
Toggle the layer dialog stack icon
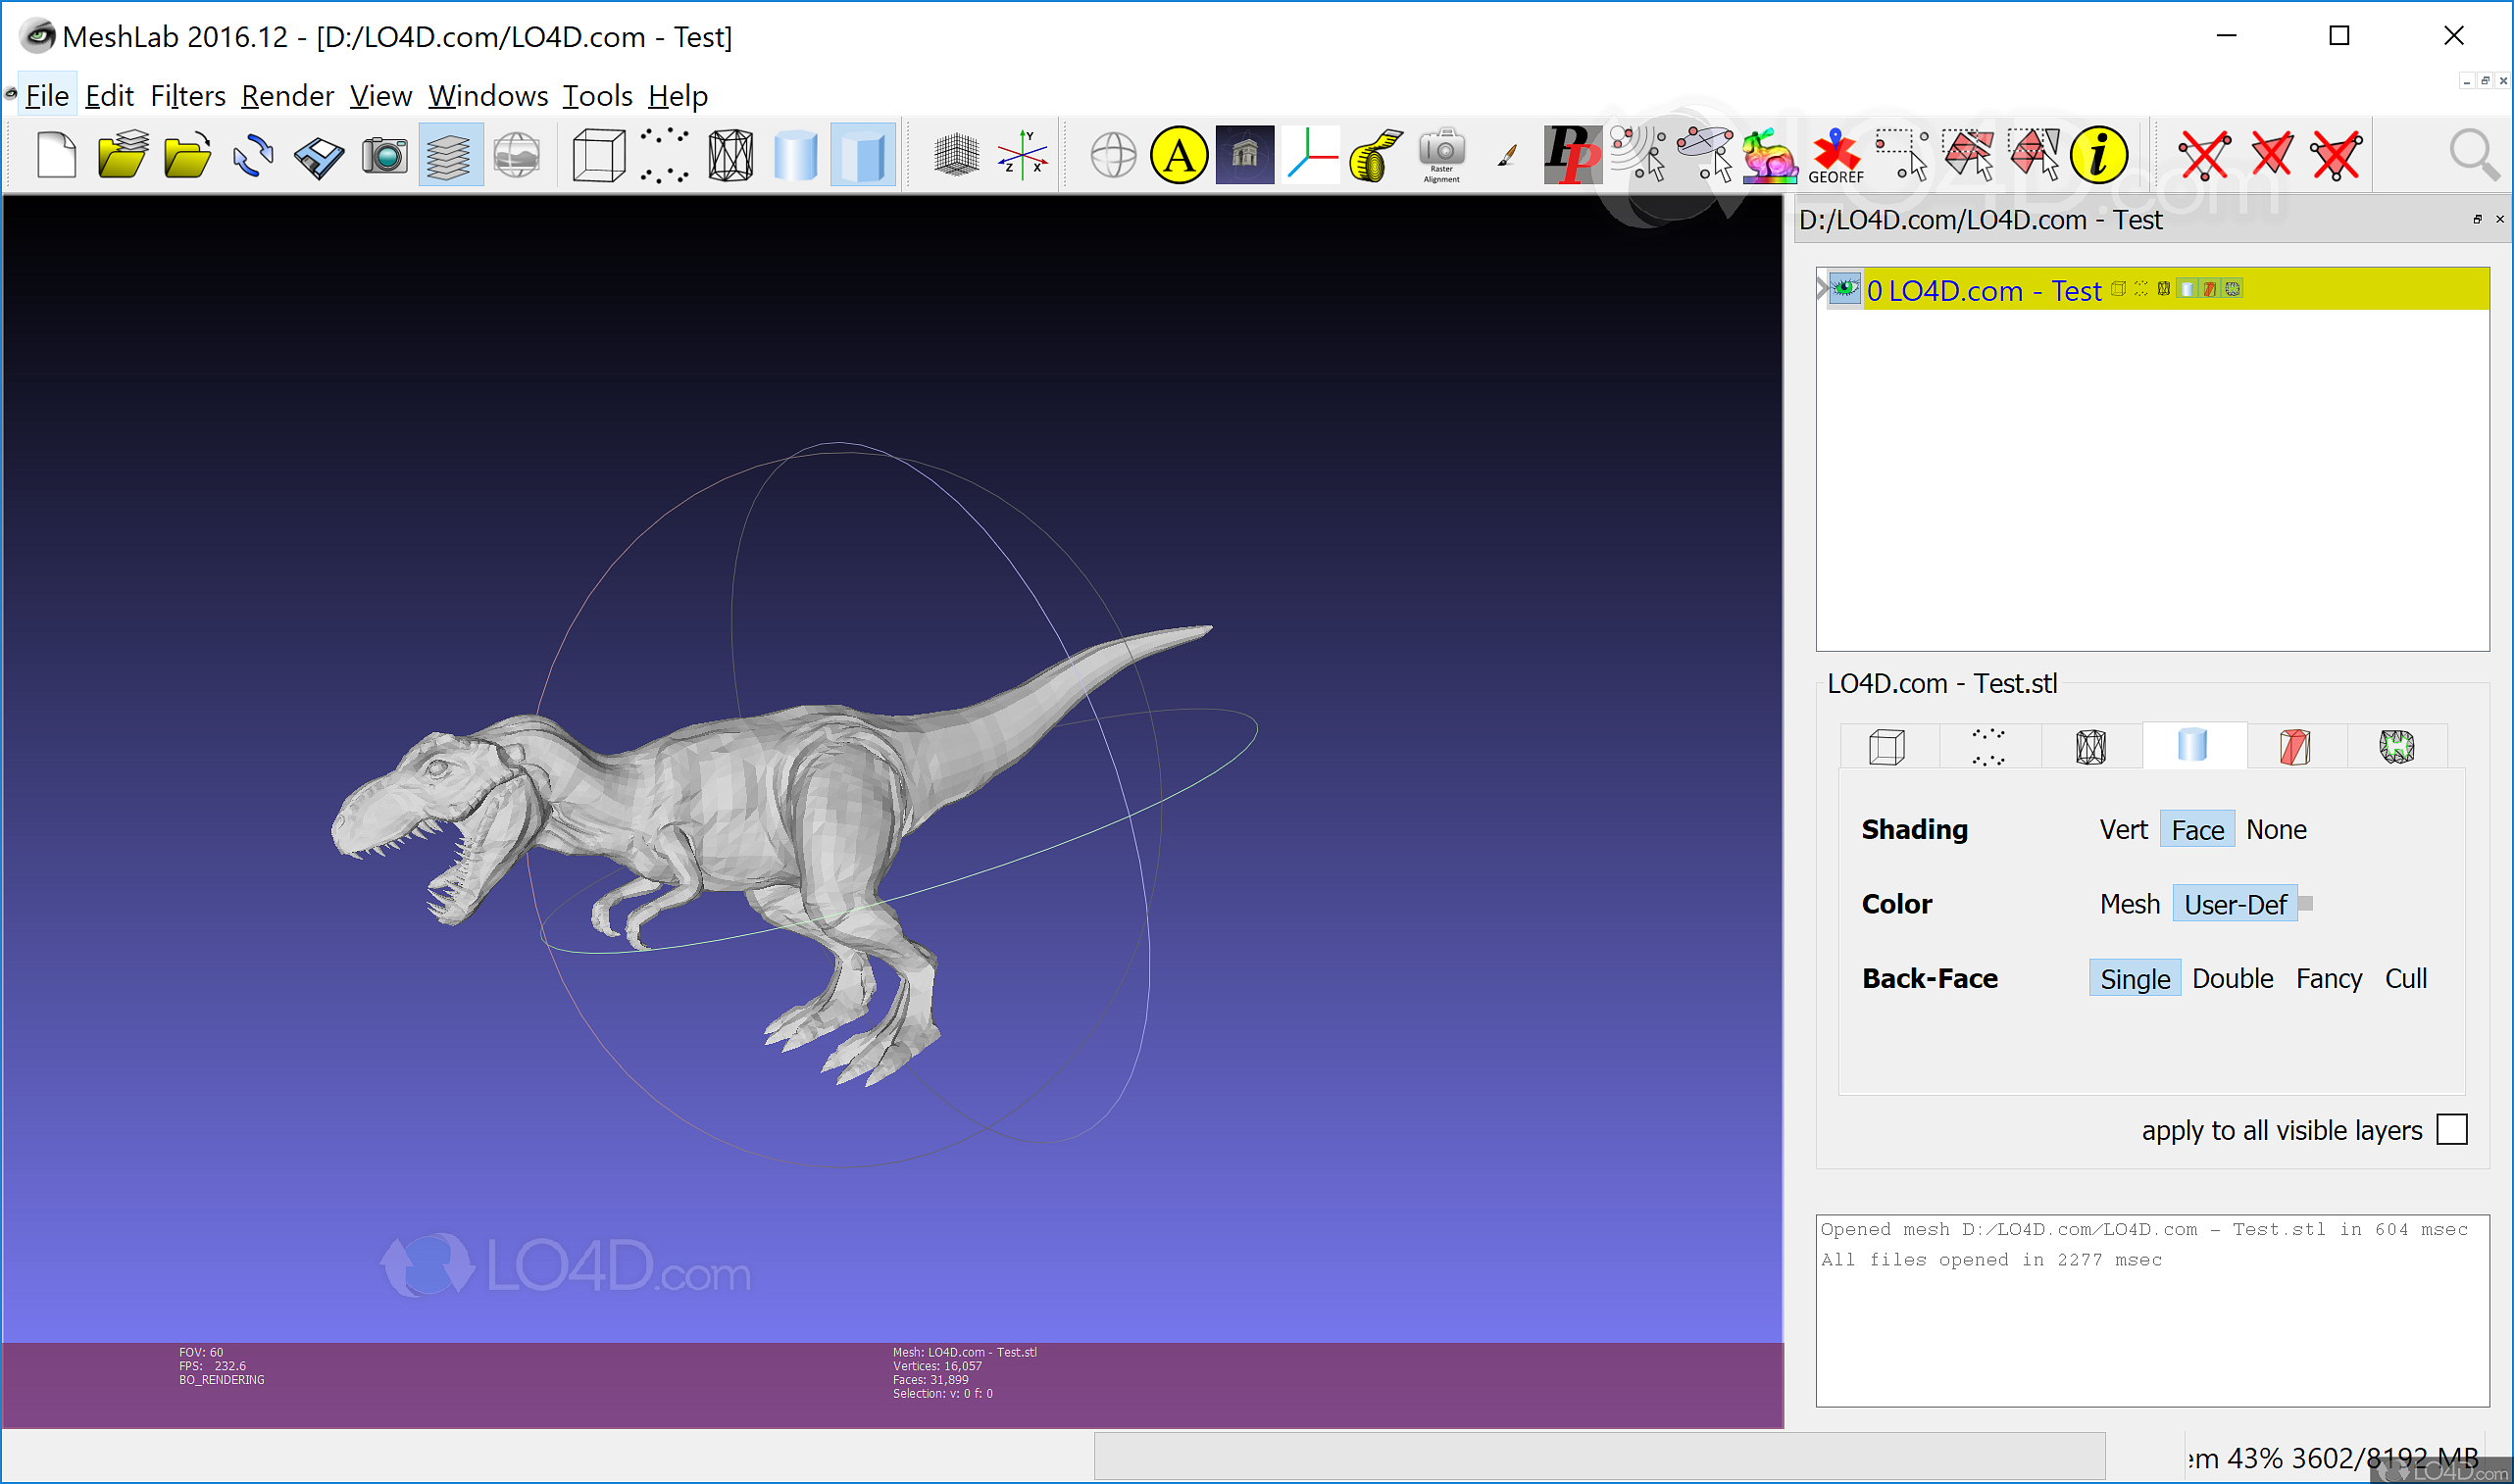click(x=450, y=155)
